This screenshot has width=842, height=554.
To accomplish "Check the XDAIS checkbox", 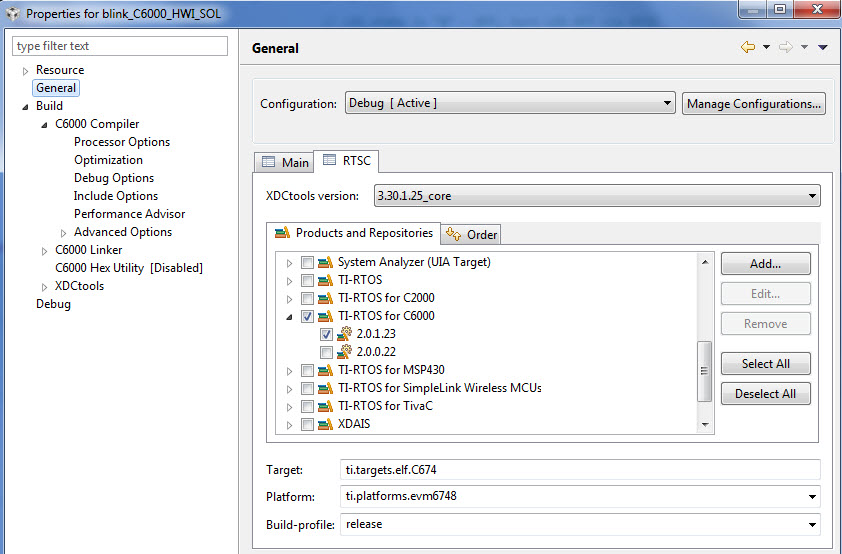I will [x=307, y=425].
